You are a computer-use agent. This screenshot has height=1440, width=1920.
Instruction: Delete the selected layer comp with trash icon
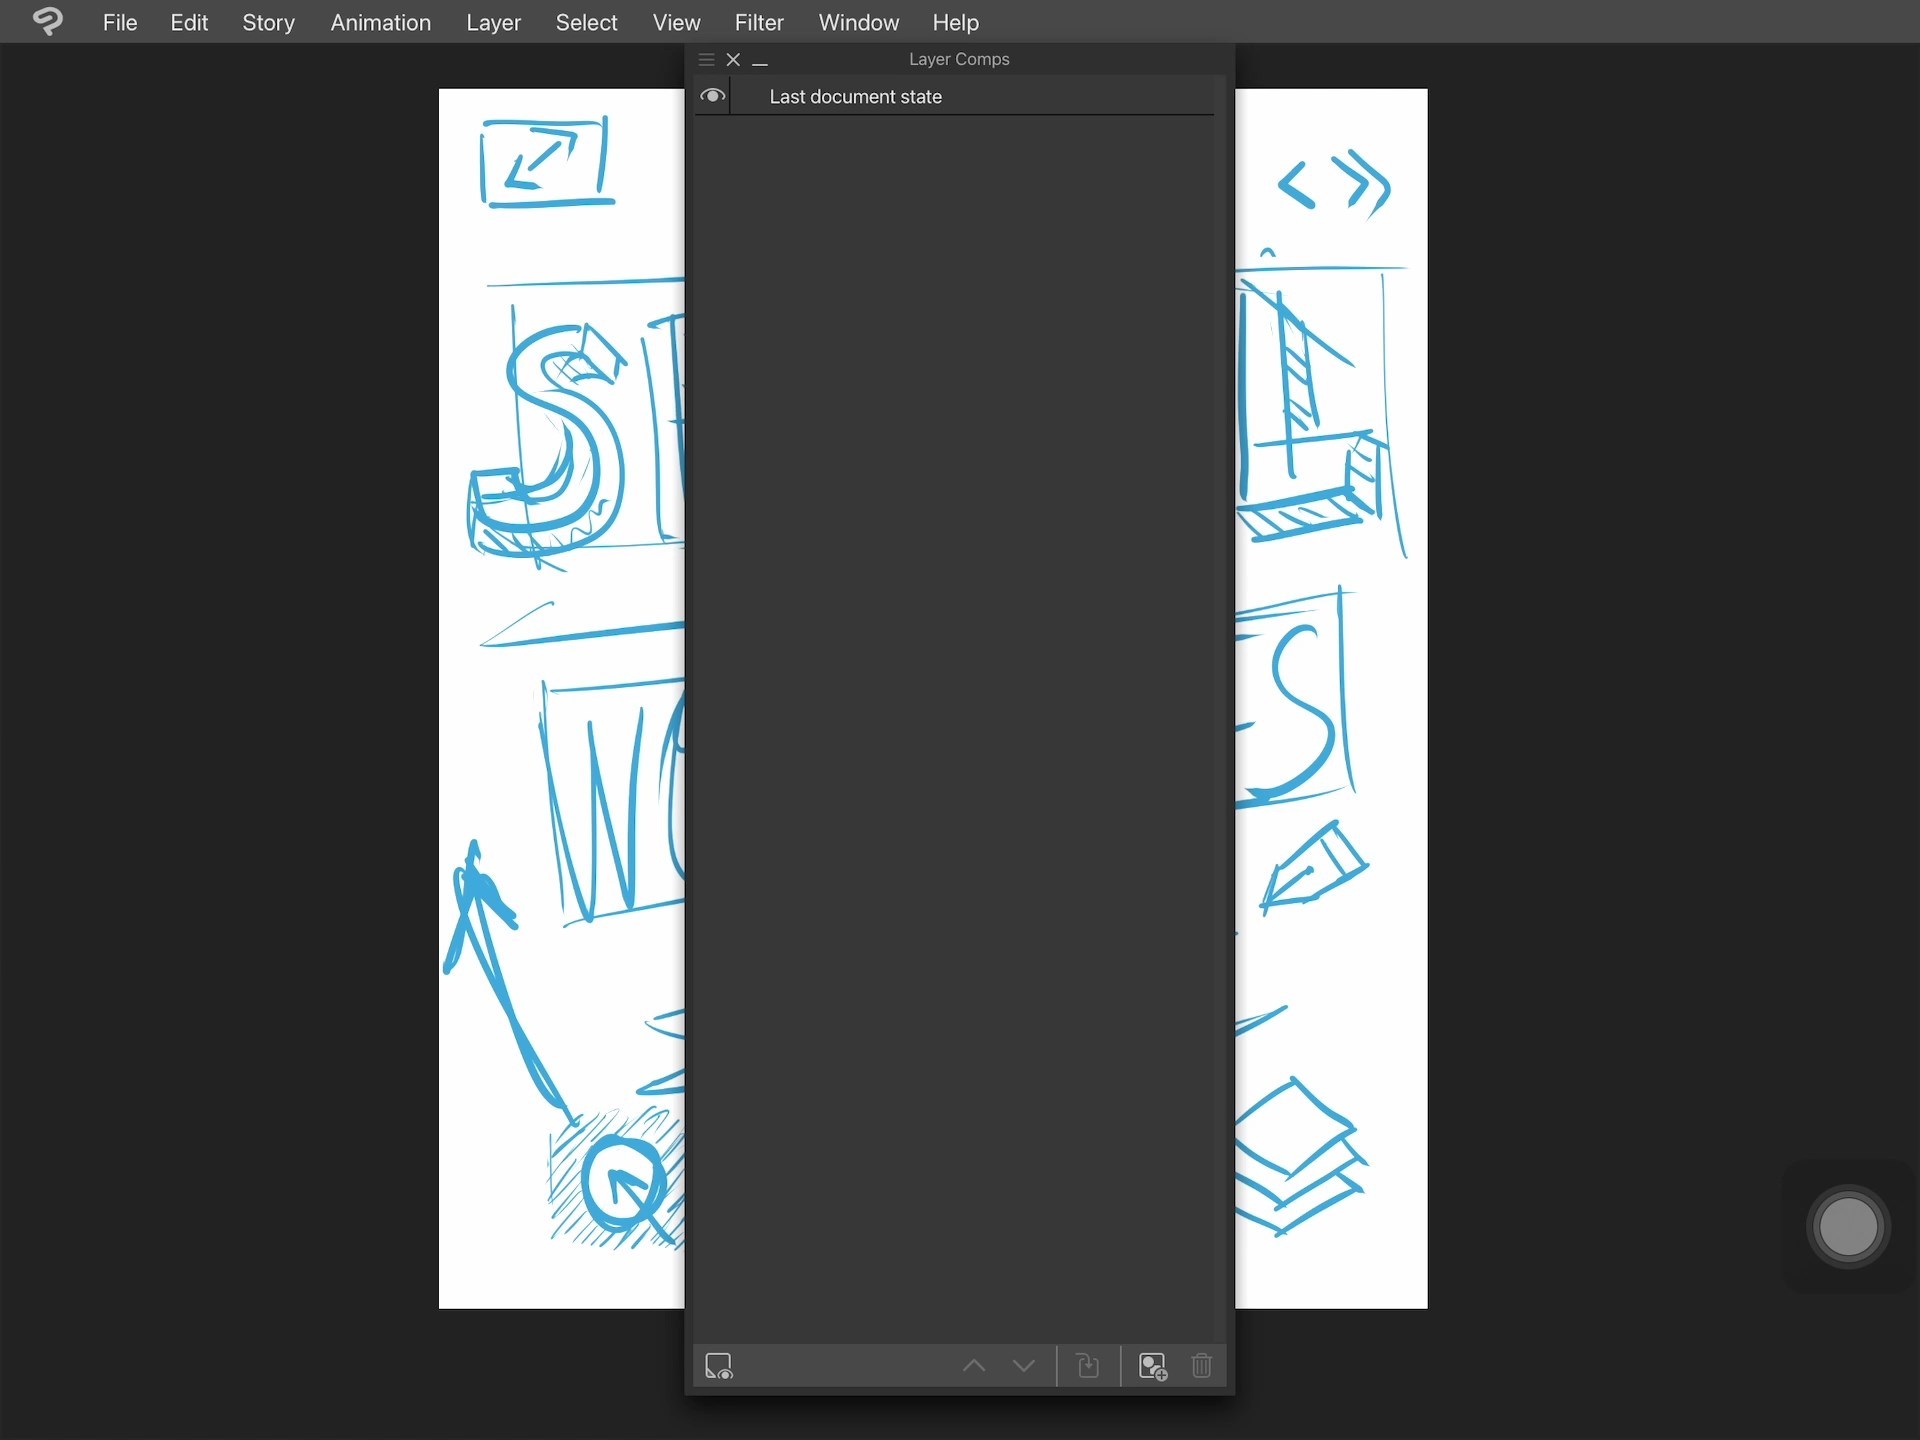coord(1202,1366)
